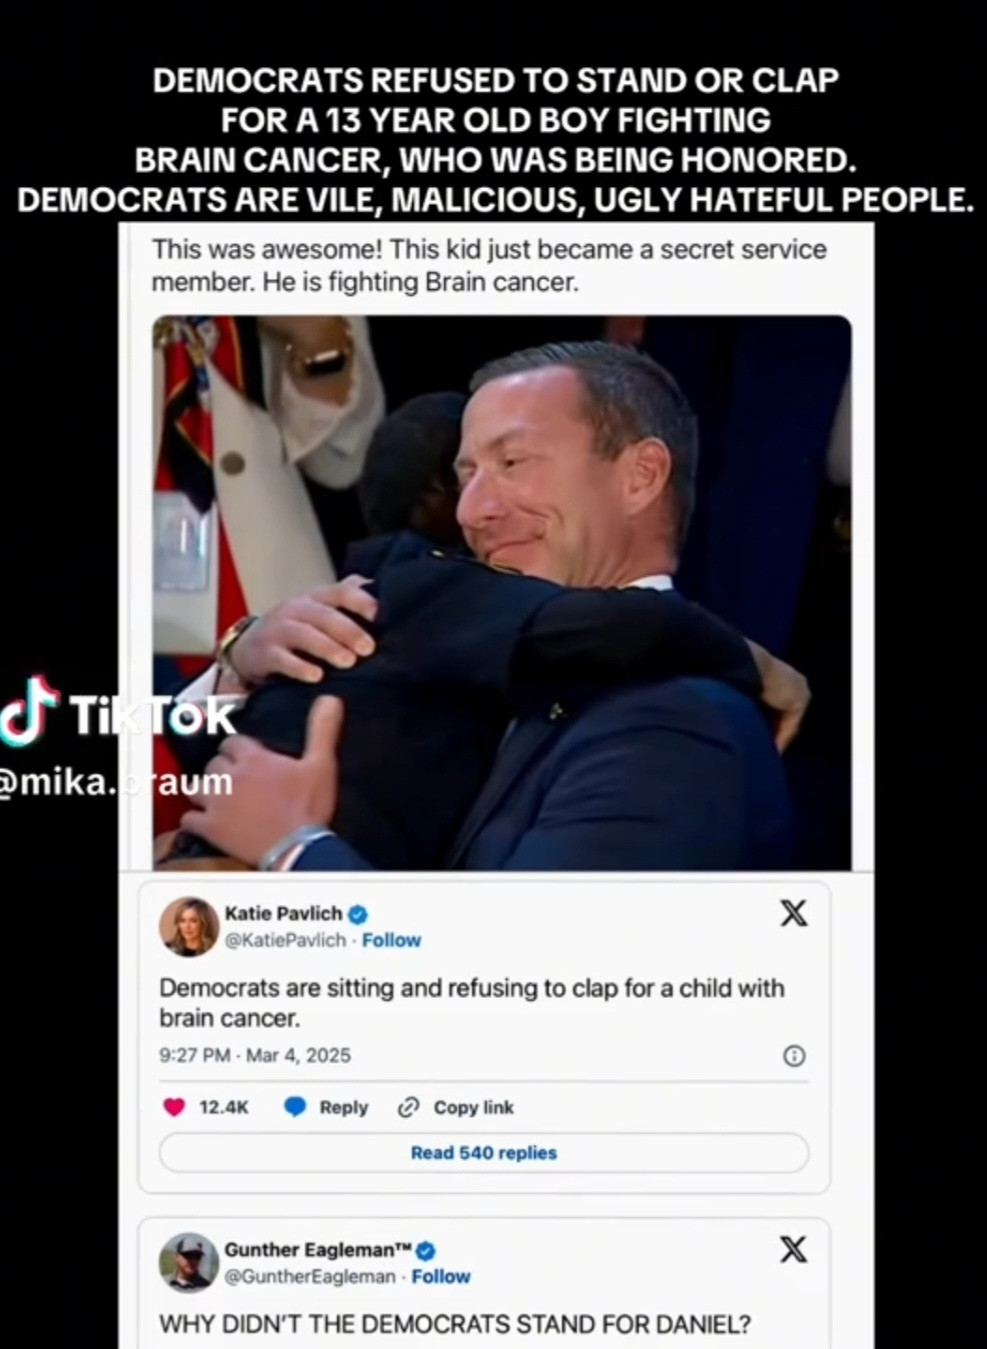The image size is (987, 1349).
Task: Click the Reply text on Pavlich's tweet
Action: (344, 1107)
